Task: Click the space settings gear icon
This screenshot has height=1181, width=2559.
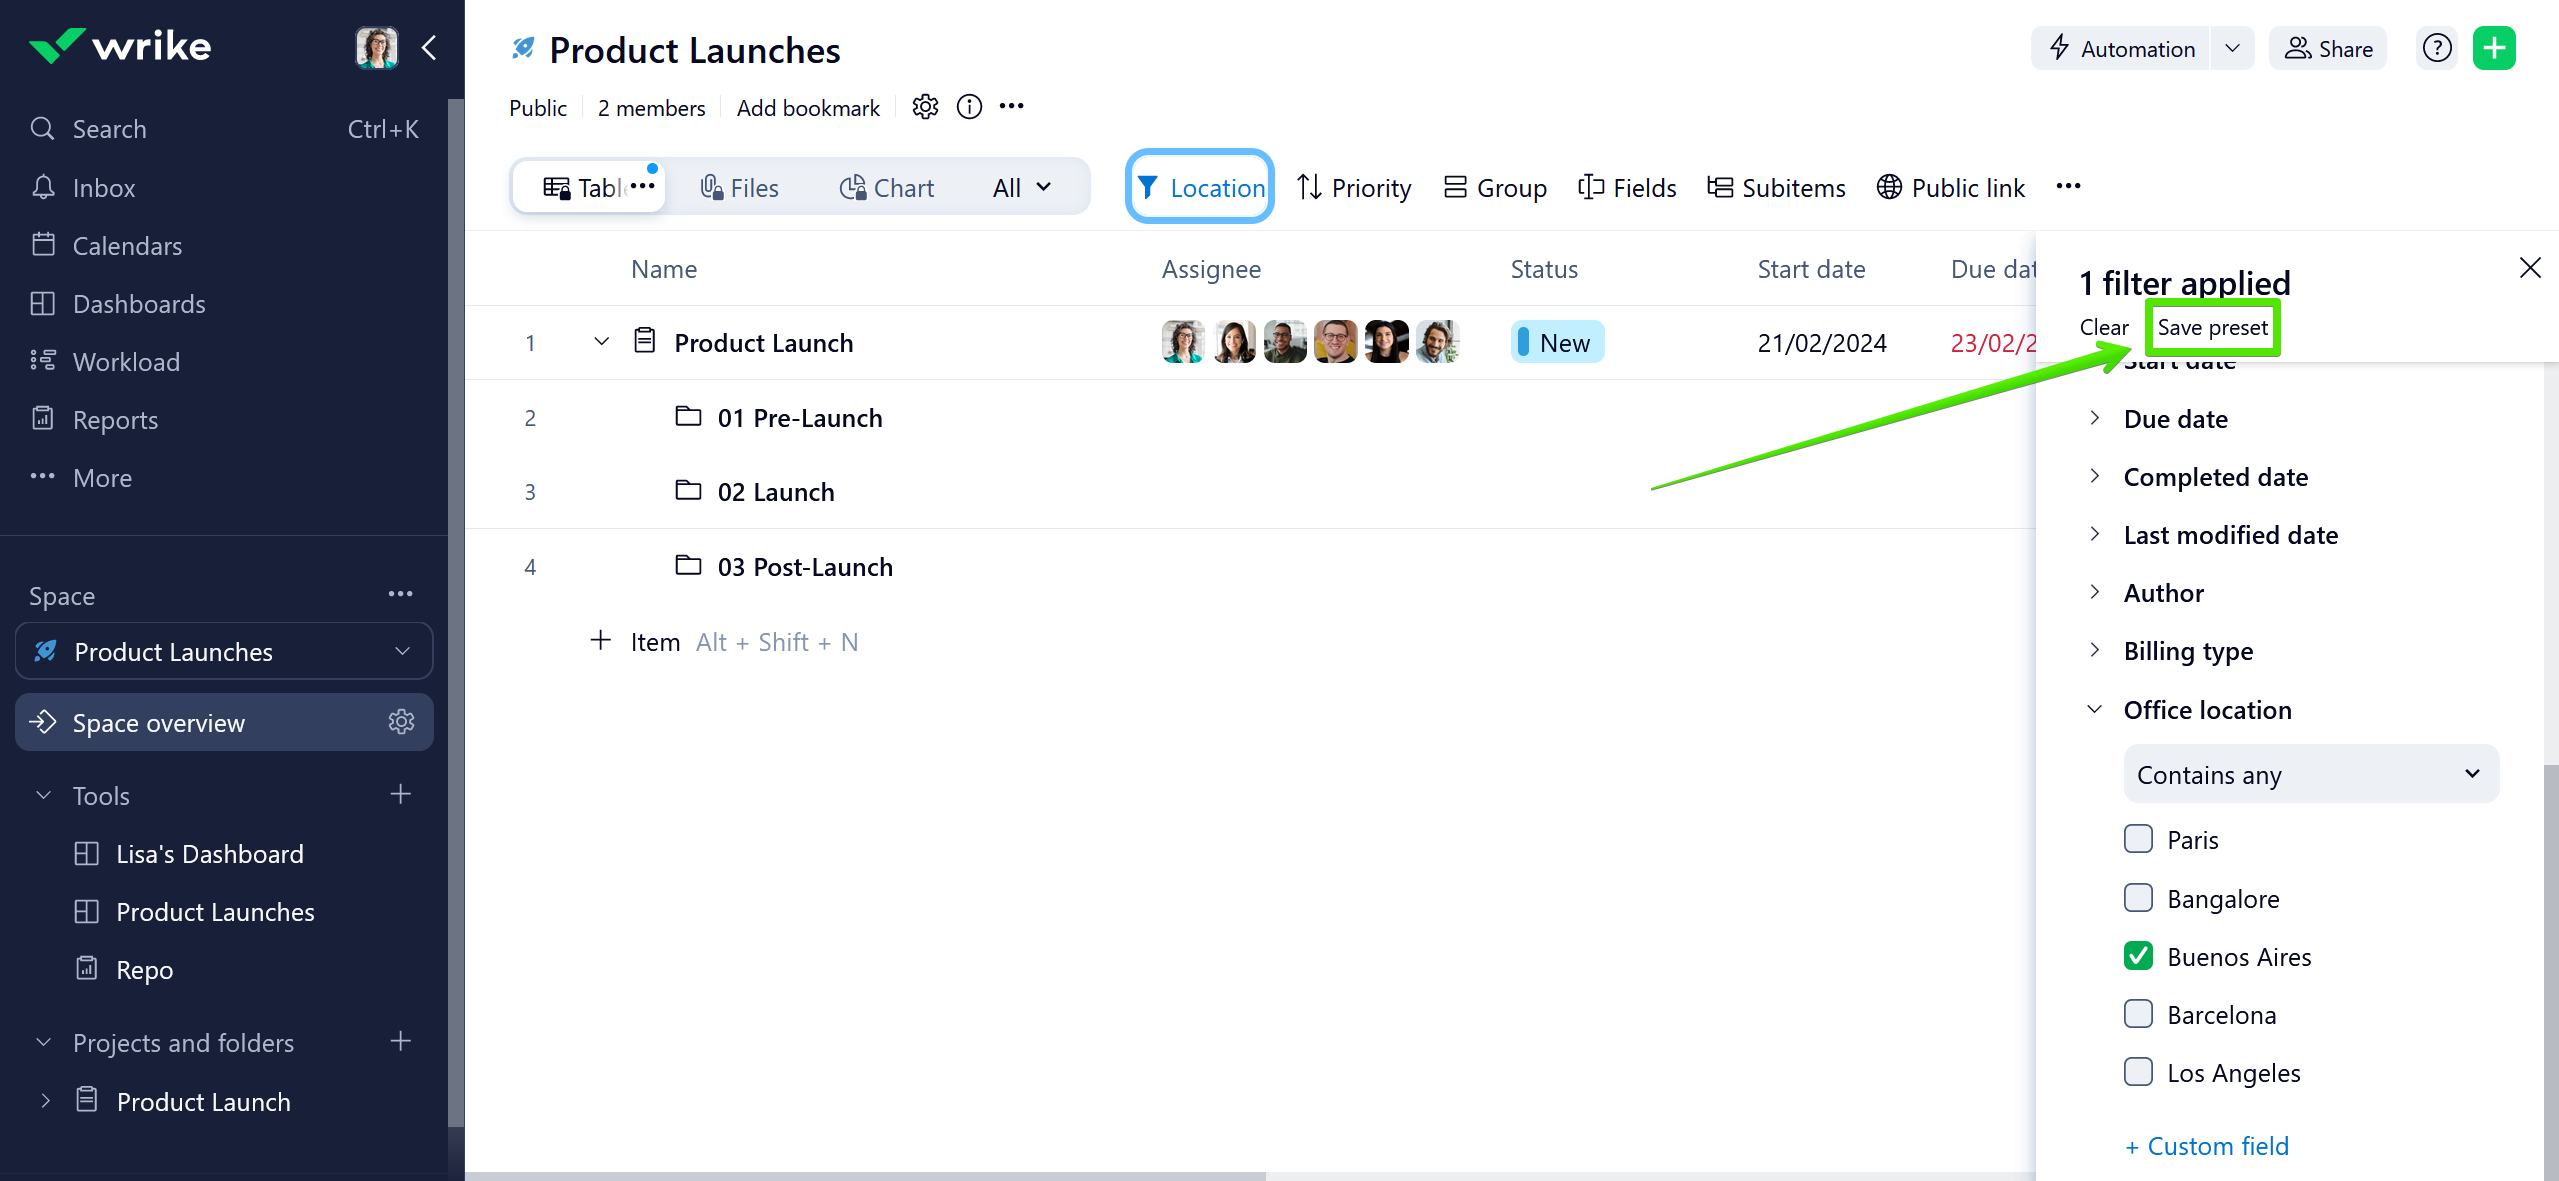Action: pos(925,107)
